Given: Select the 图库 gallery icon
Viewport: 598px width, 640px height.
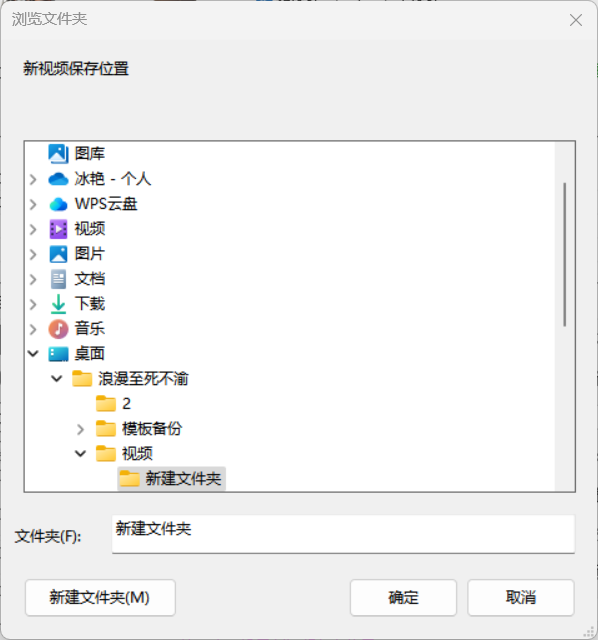Looking at the screenshot, I should click(58, 154).
